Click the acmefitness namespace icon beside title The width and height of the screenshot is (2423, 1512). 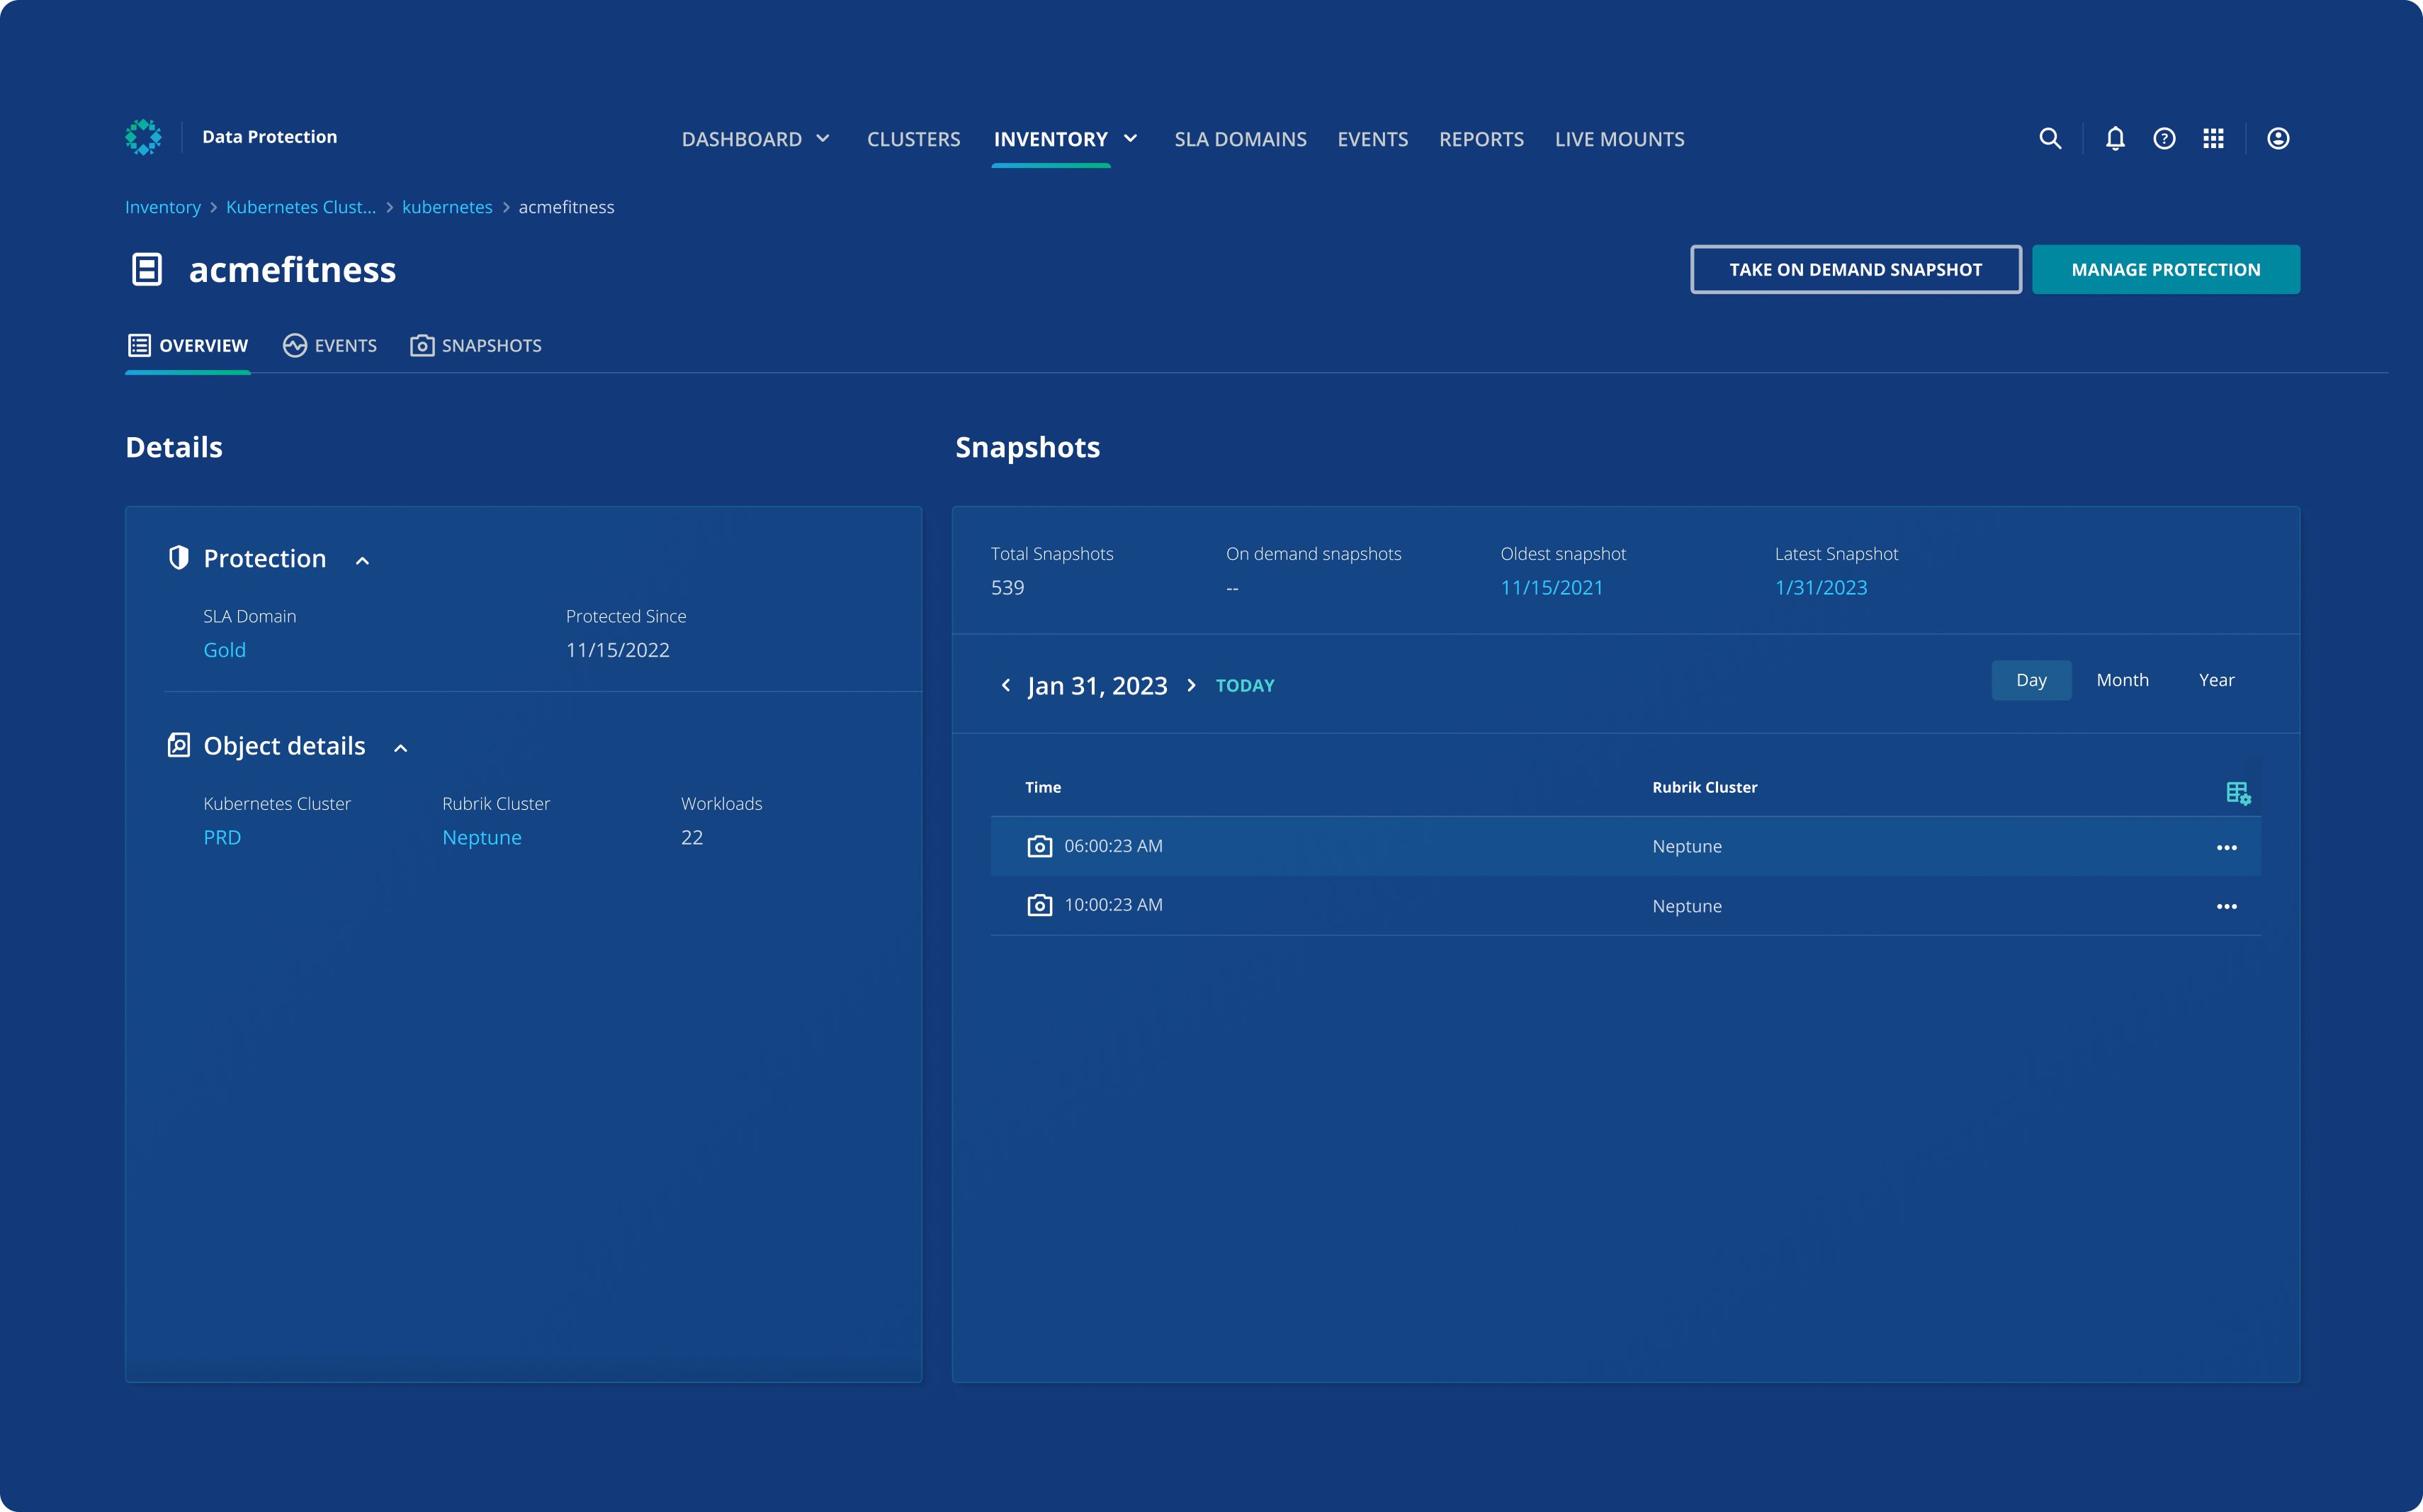coord(147,269)
